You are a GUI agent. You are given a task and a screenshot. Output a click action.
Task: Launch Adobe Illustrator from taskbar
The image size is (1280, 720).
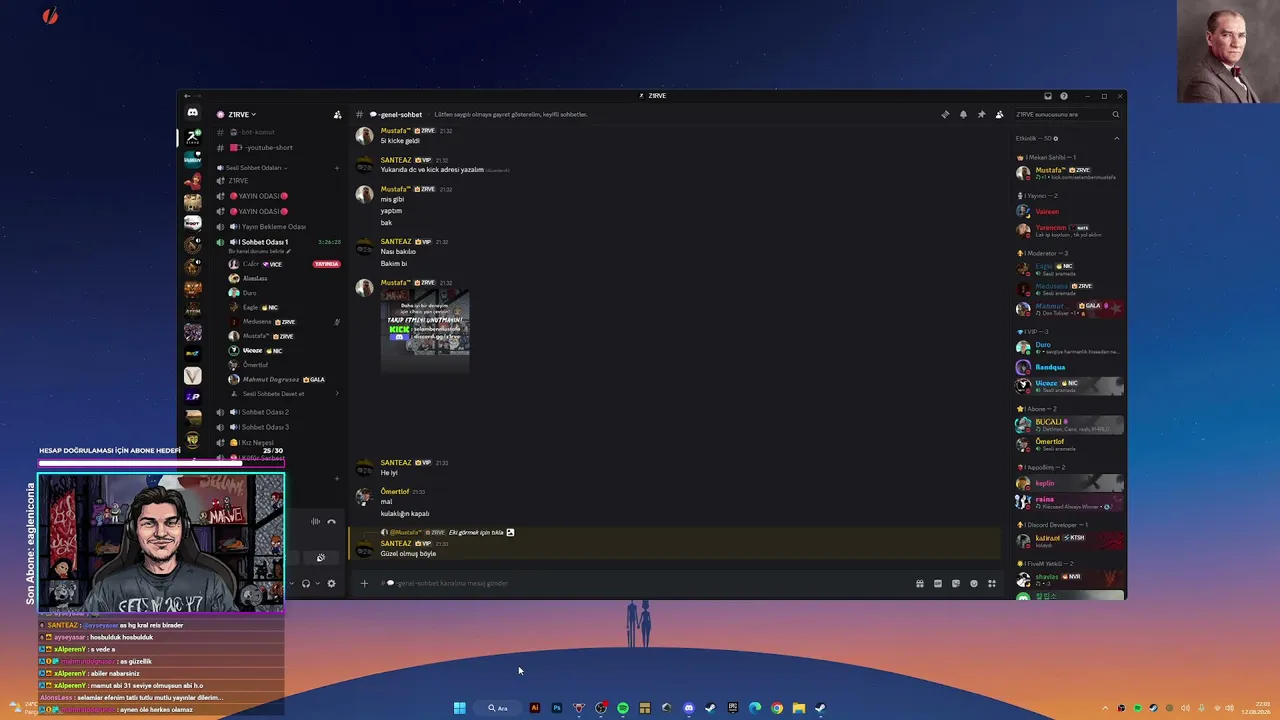coord(534,708)
